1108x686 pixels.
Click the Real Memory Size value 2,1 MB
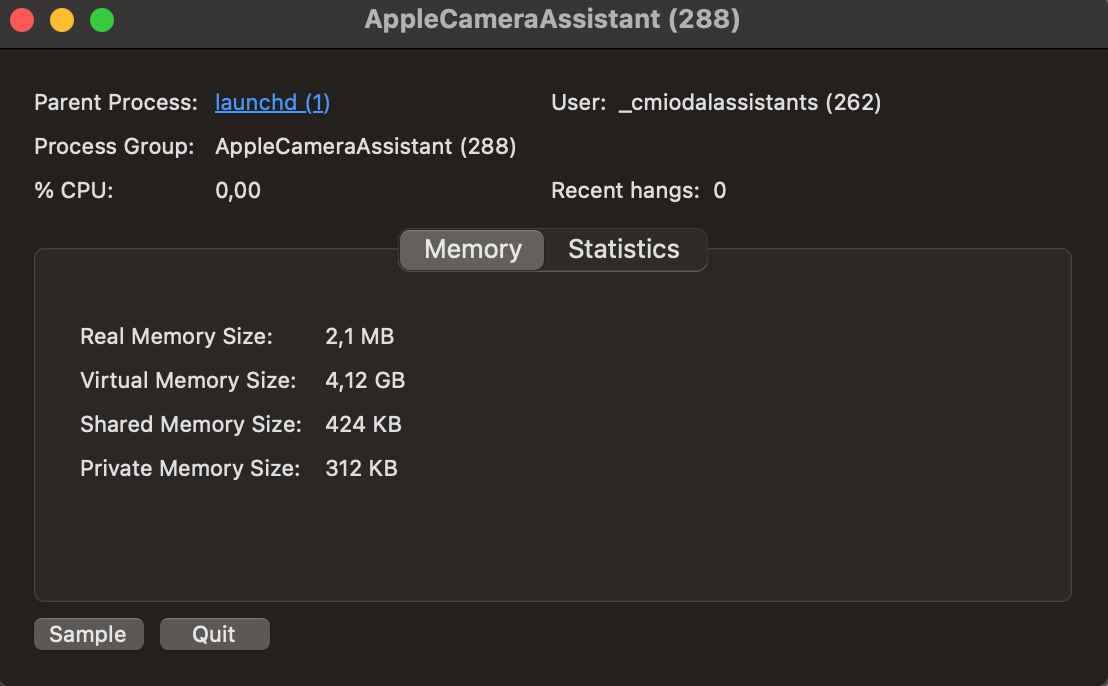(359, 337)
